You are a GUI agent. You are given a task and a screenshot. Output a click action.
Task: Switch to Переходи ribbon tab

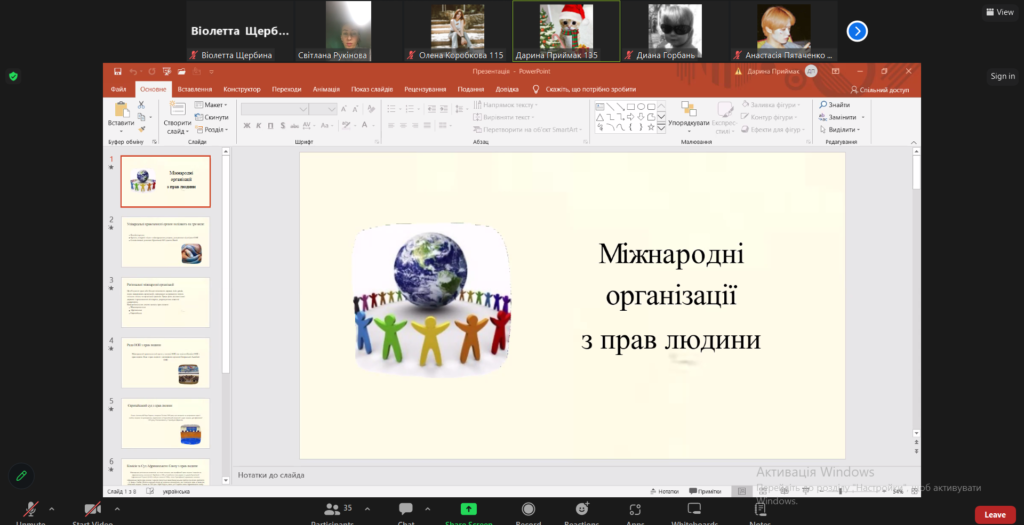coord(287,89)
